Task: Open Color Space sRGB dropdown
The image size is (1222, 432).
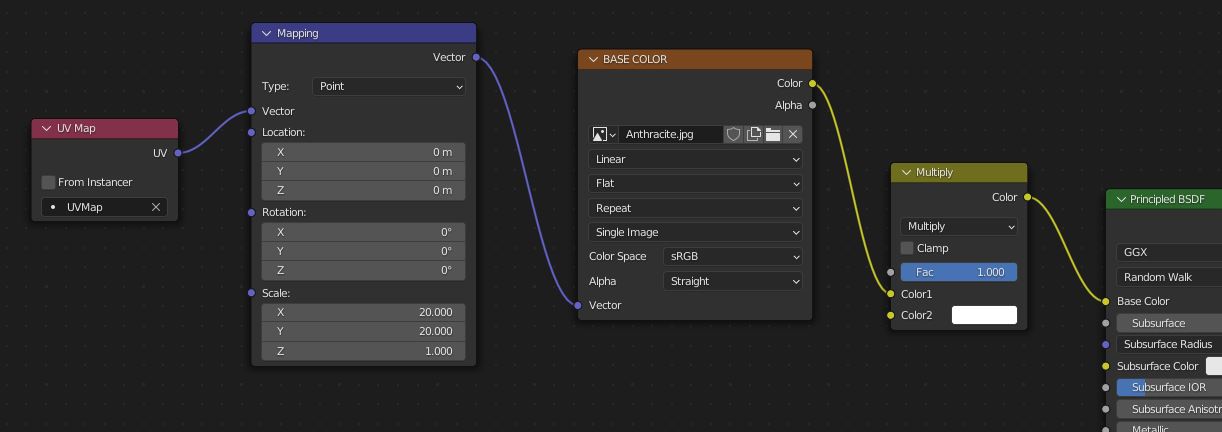Action: (x=733, y=256)
